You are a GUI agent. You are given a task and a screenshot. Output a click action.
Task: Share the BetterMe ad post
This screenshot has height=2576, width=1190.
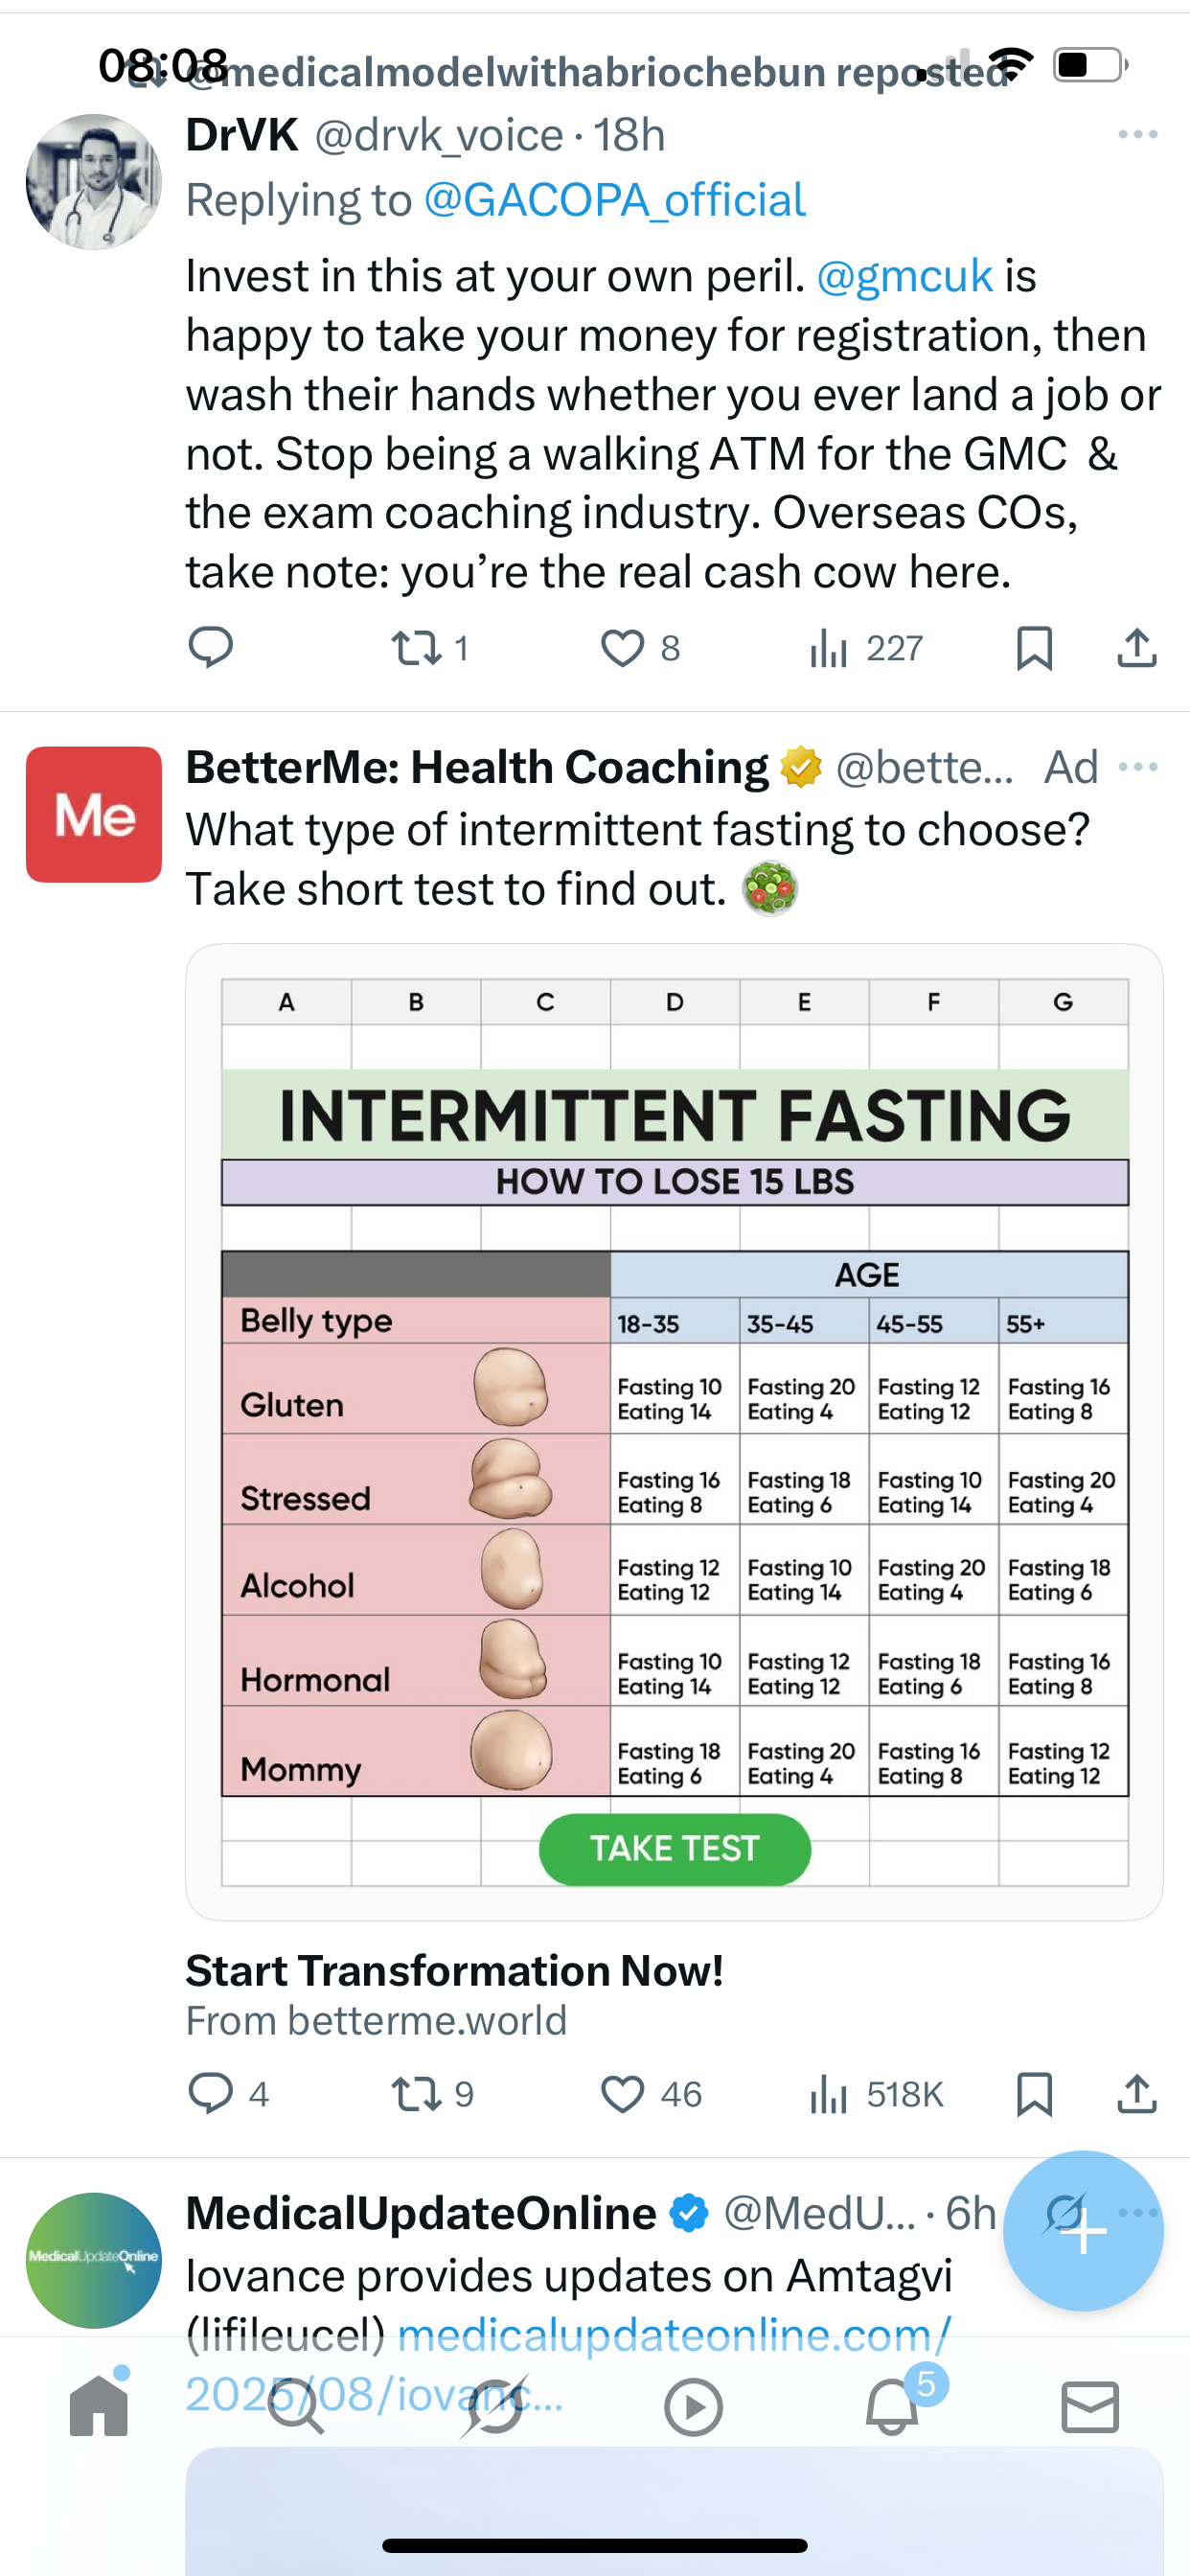pos(1137,2093)
